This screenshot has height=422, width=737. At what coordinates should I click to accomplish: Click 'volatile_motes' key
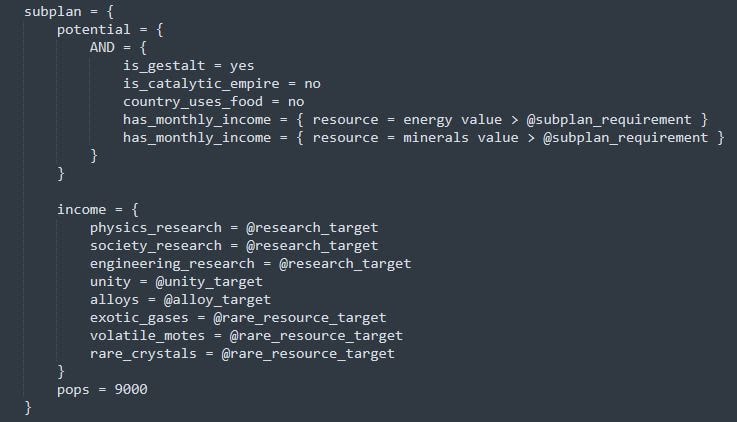point(148,336)
